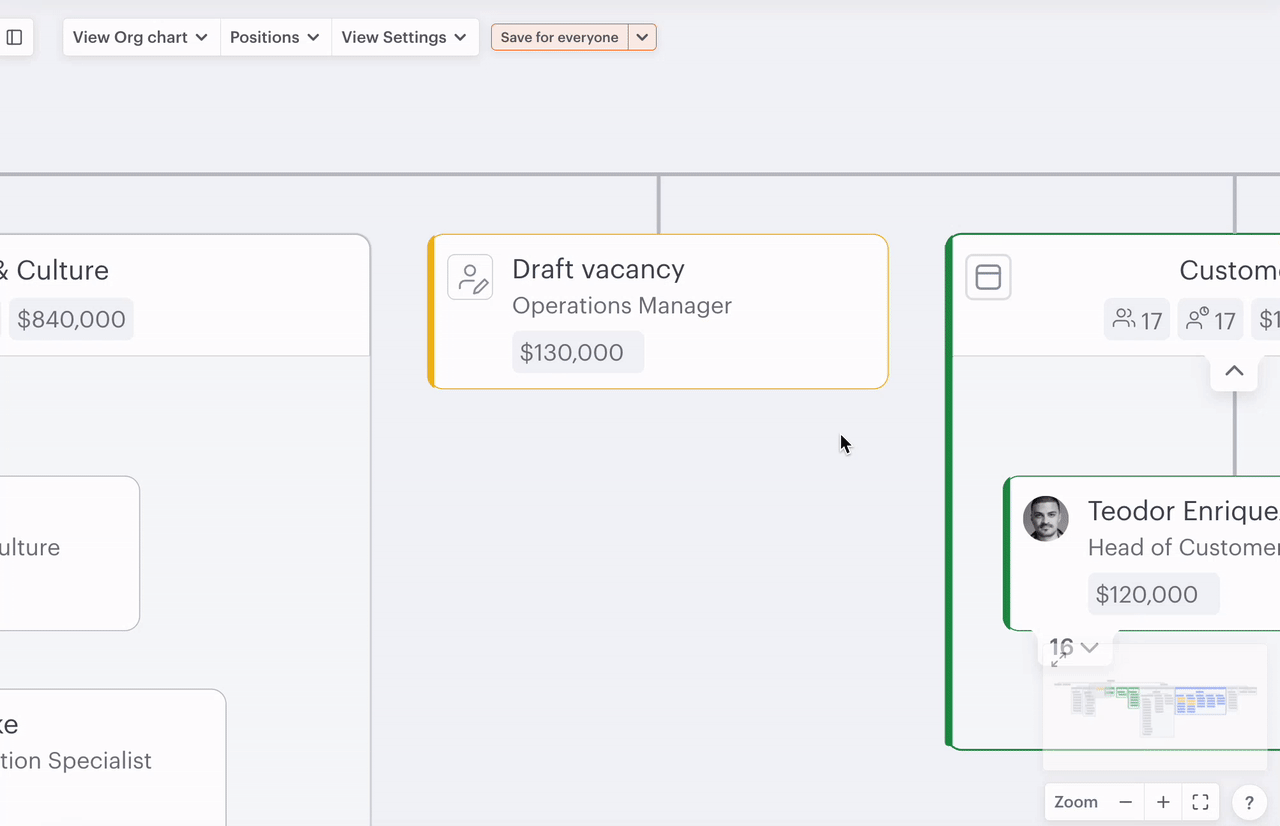Click the minimap resize arrows icon
The height and width of the screenshot is (826, 1280).
click(1058, 660)
